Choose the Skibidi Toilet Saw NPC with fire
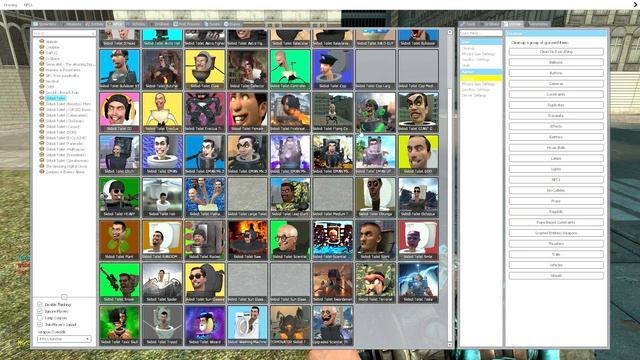The height and width of the screenshot is (360, 640). [x=248, y=240]
